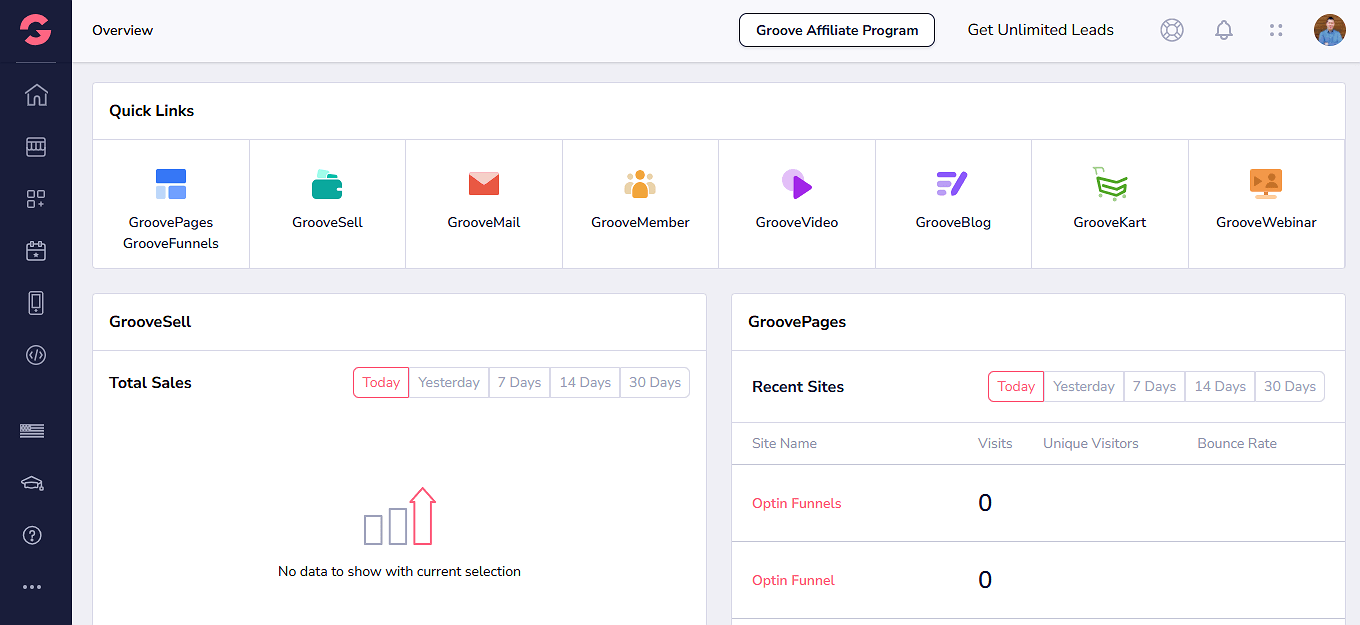Open the user profile avatar
Viewport: 1360px width, 625px height.
(1330, 30)
